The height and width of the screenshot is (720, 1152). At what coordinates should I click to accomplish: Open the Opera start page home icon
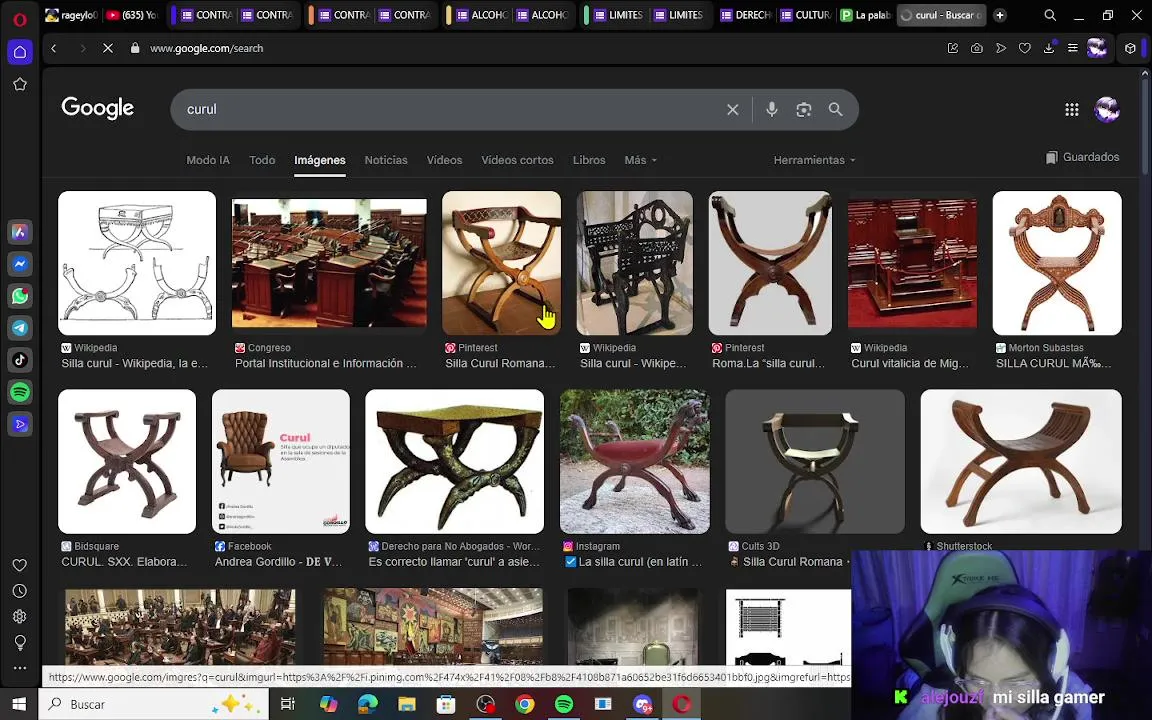click(x=20, y=52)
